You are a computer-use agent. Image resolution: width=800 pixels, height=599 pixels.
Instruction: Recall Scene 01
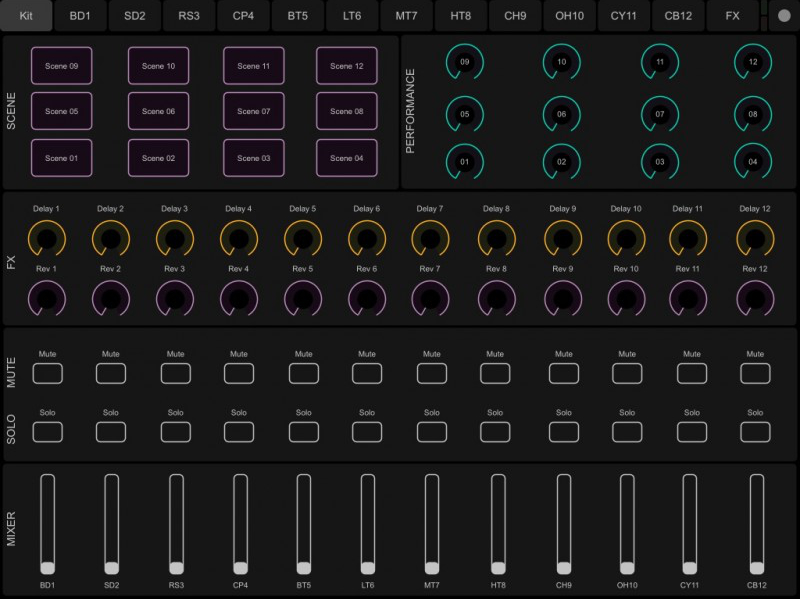coord(62,157)
